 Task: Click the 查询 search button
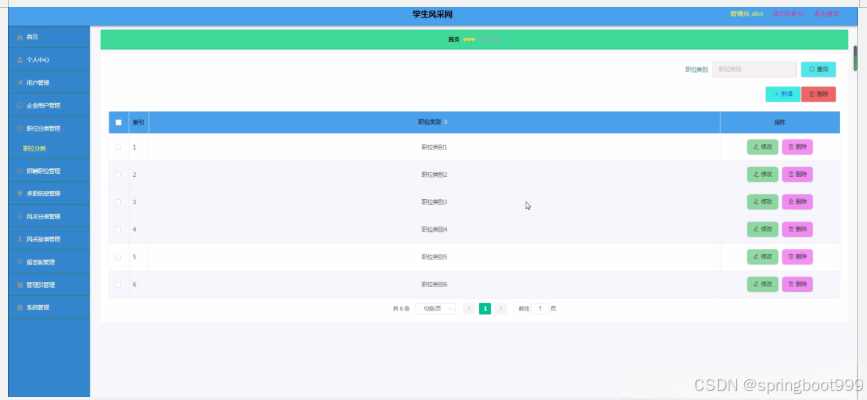point(818,69)
